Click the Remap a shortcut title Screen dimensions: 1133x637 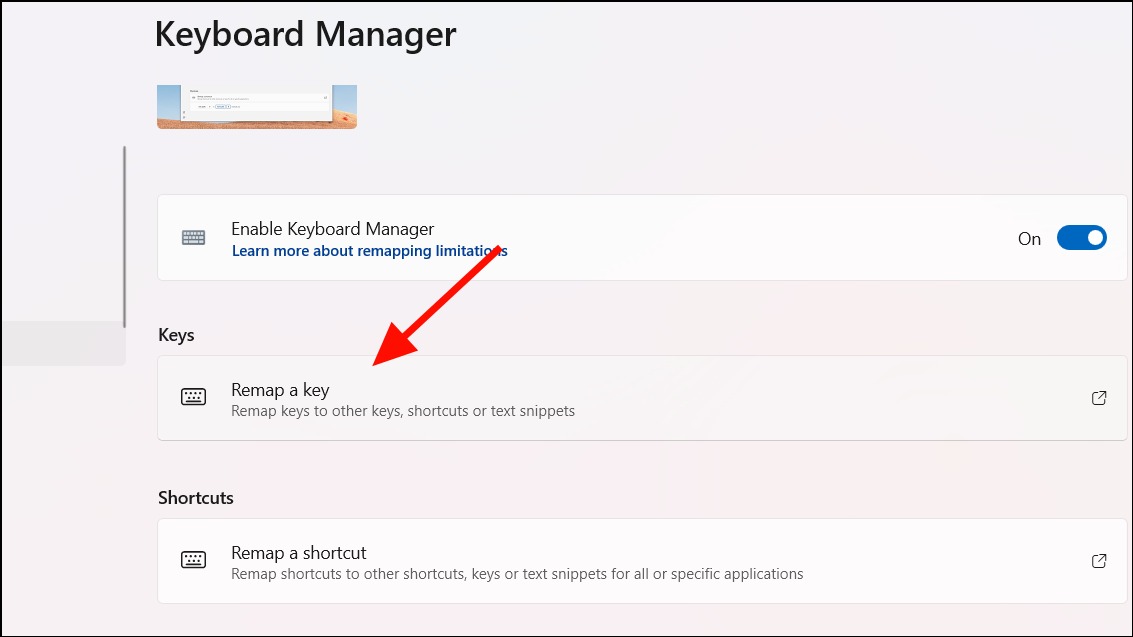tap(298, 552)
